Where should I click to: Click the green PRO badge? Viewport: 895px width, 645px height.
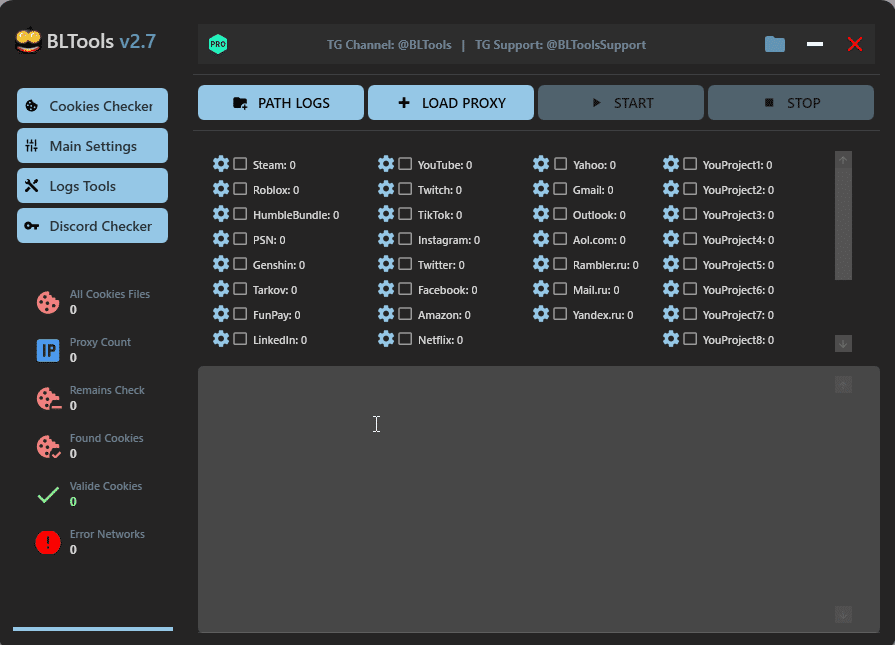(x=218, y=44)
